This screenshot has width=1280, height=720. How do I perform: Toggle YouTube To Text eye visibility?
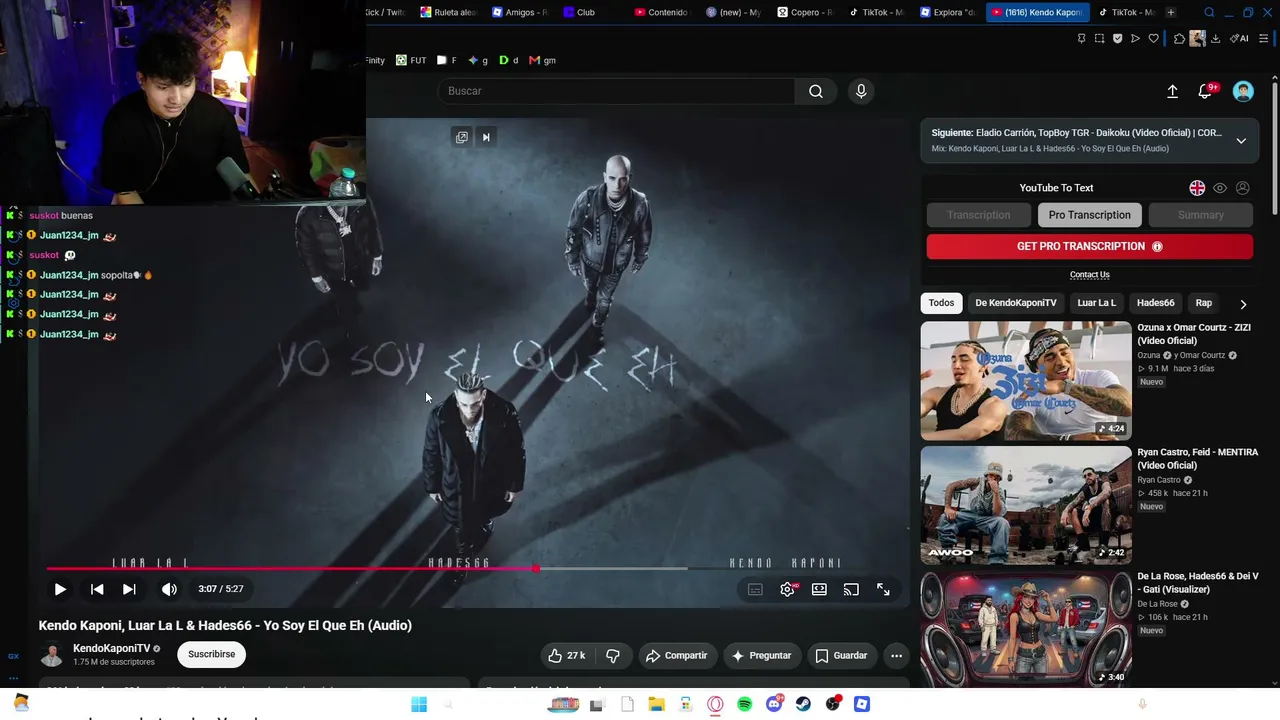coord(1220,188)
